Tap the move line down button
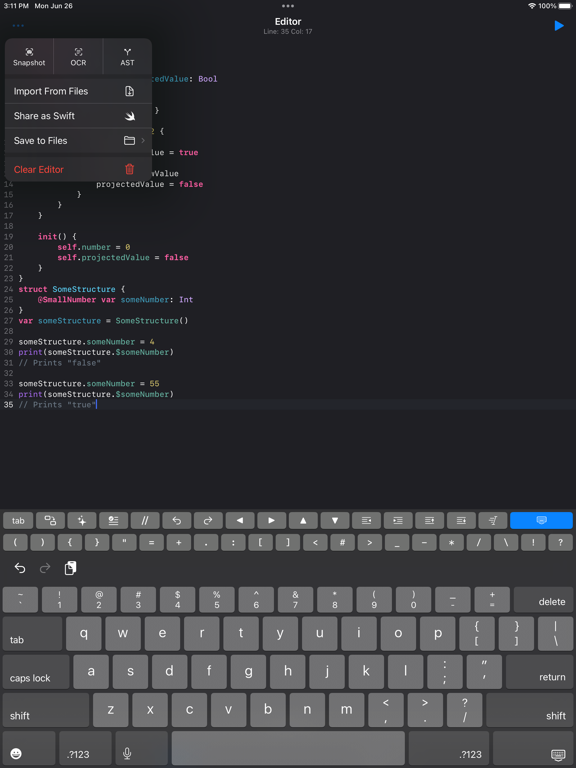The image size is (576, 768). (x=461, y=520)
